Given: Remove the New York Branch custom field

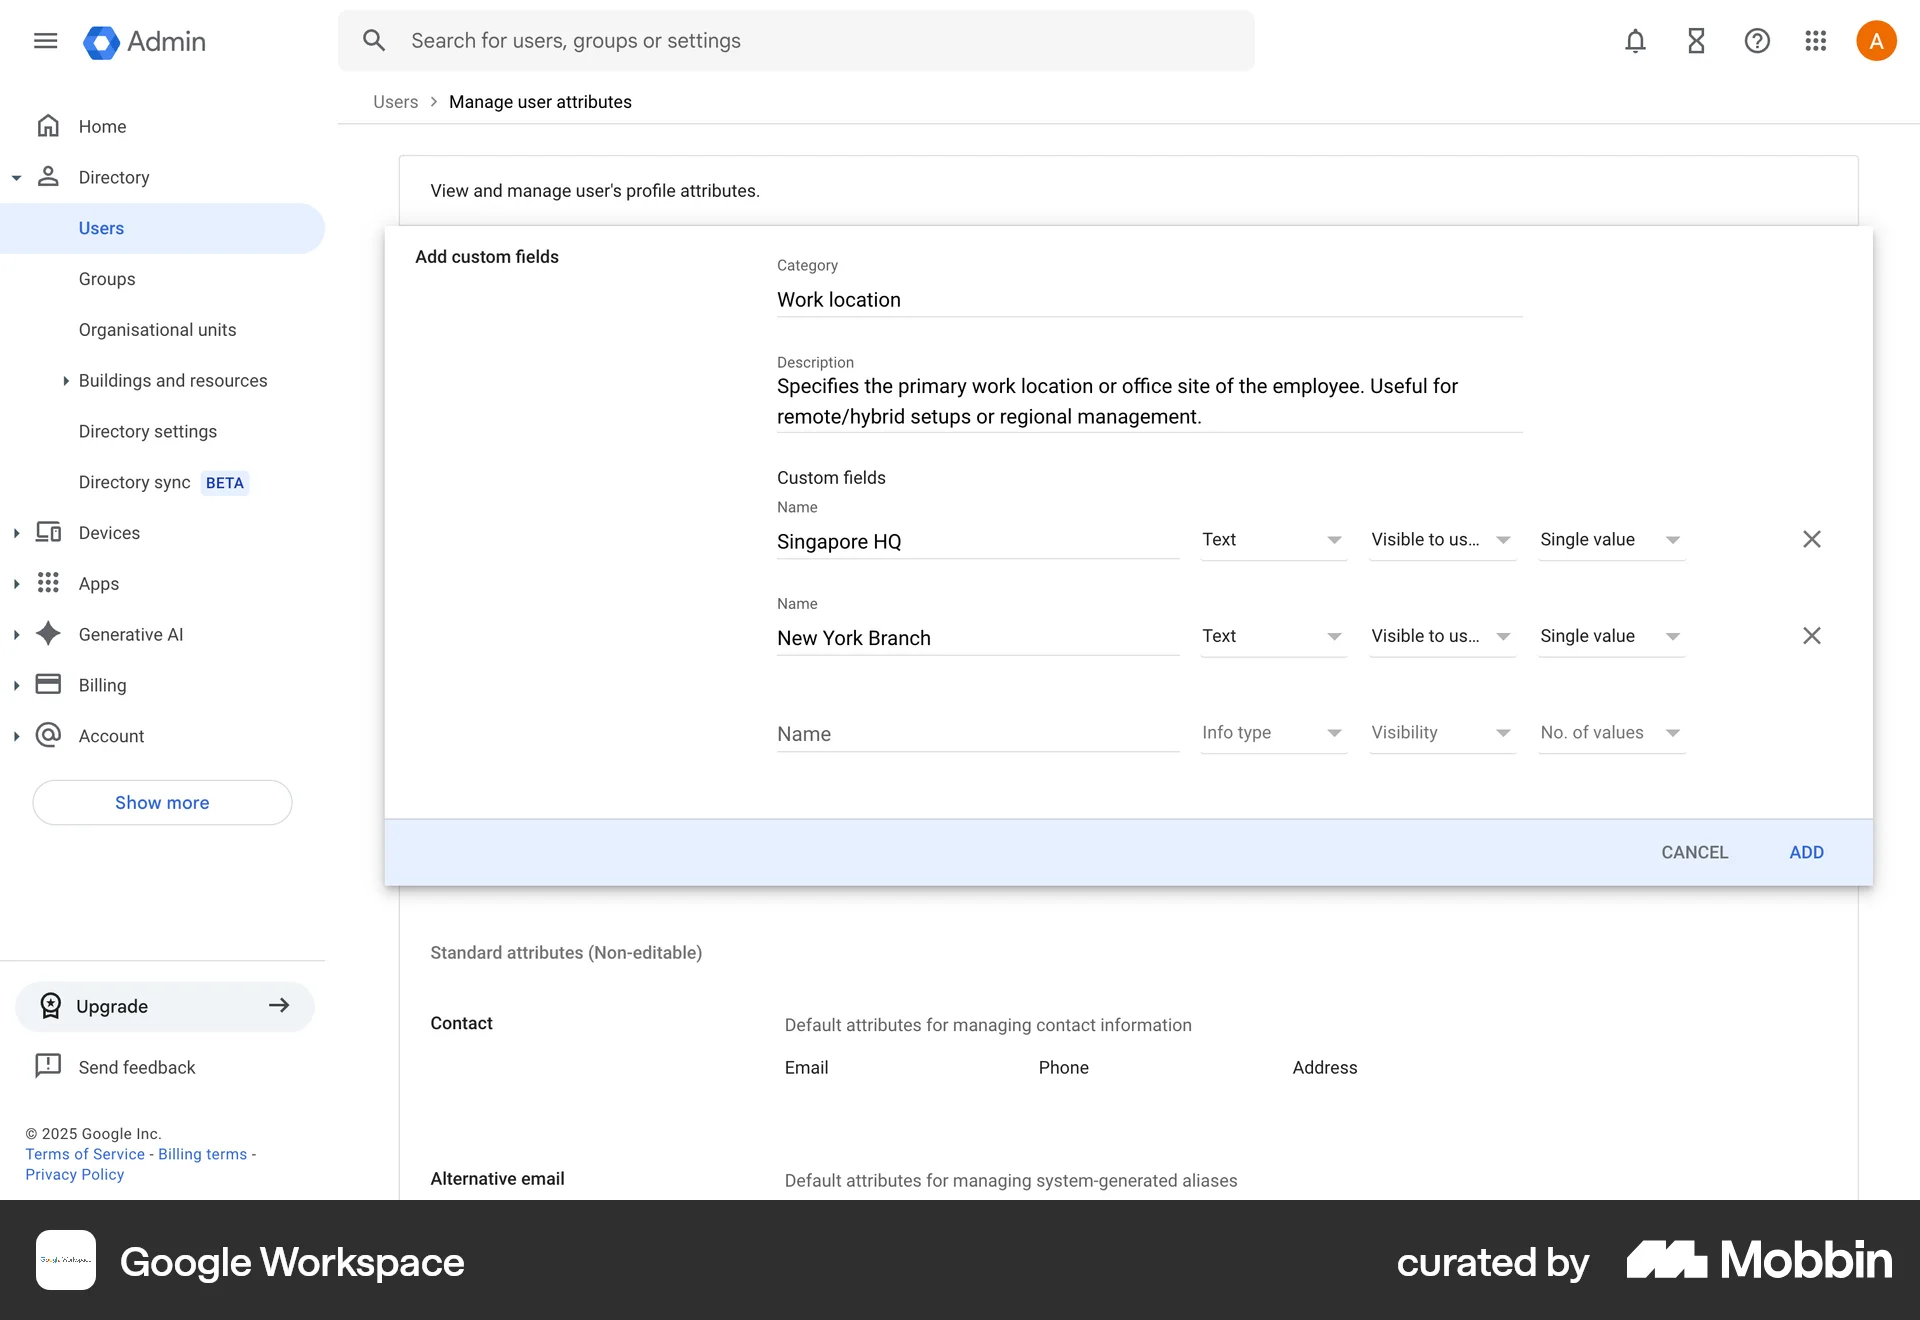Looking at the screenshot, I should (x=1812, y=635).
